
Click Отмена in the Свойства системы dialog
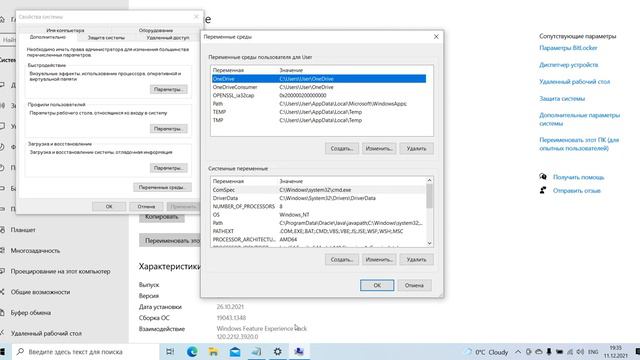click(x=146, y=207)
